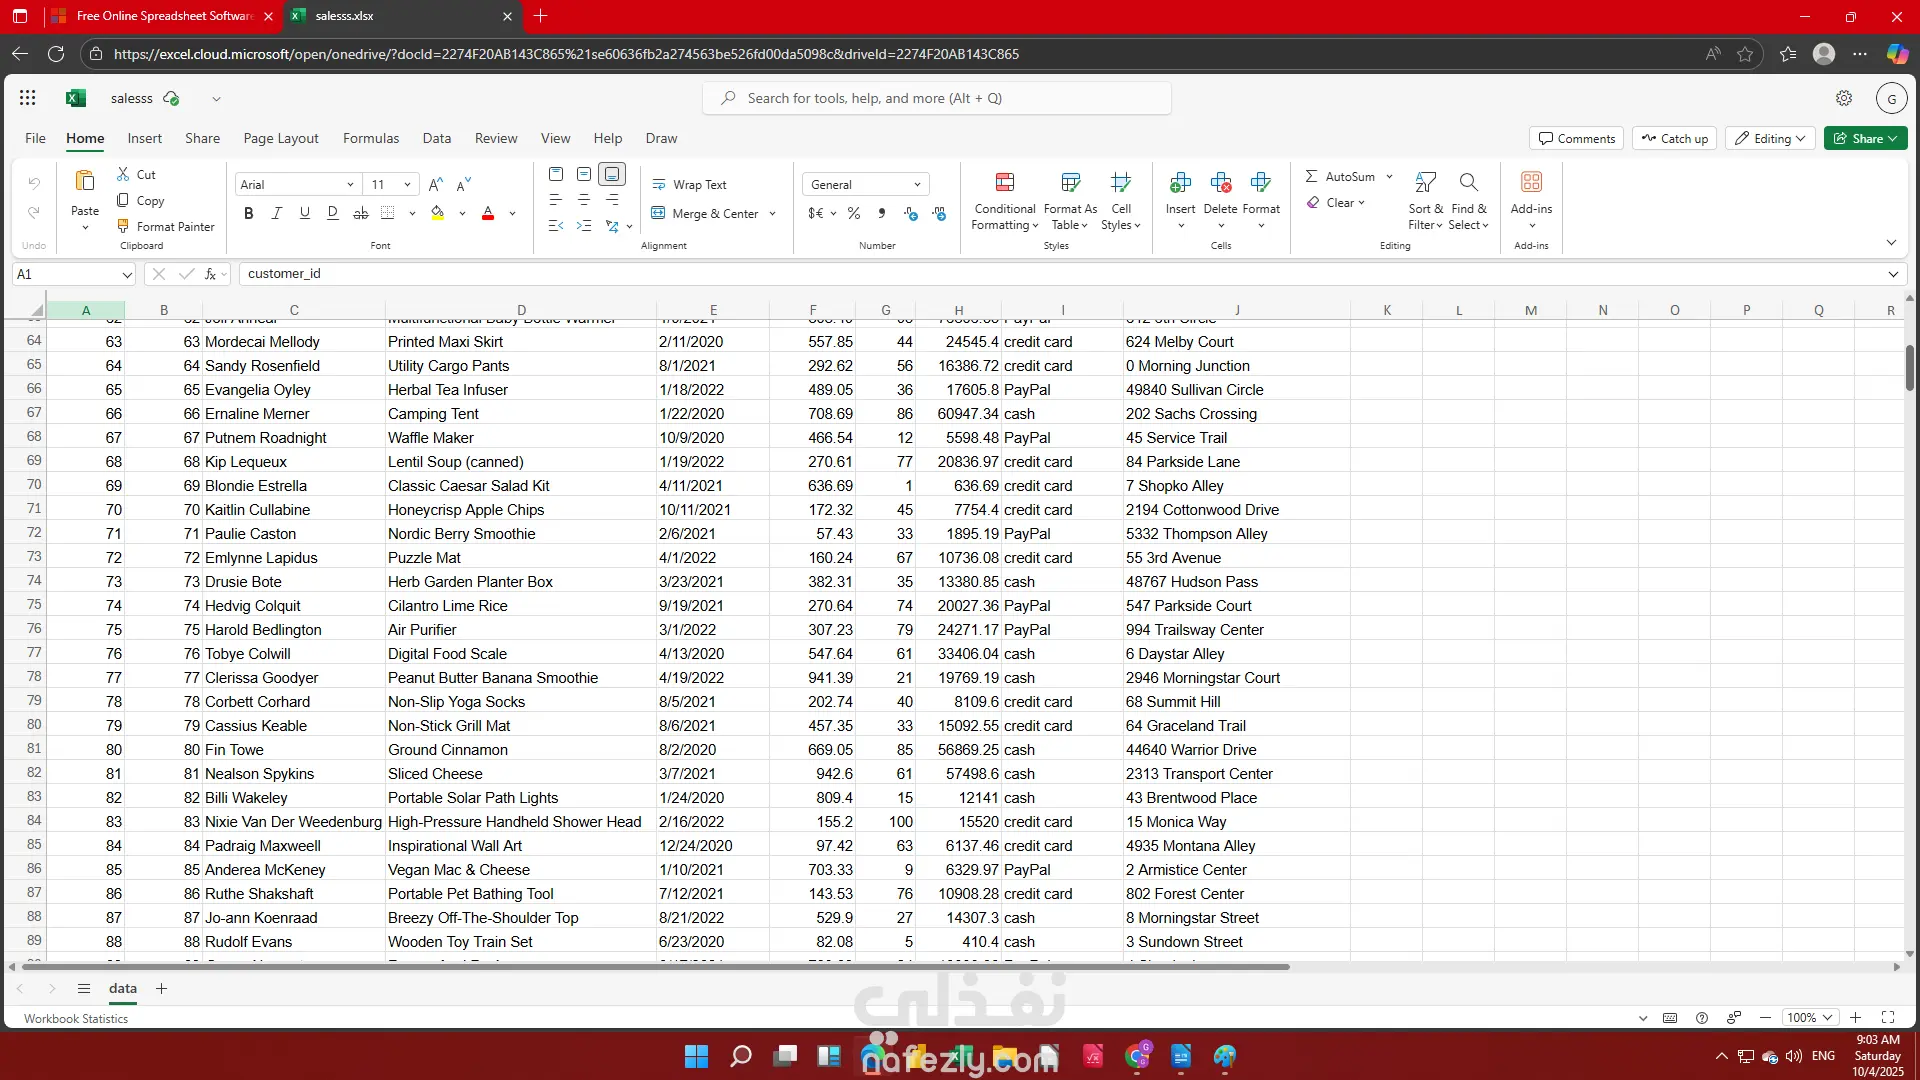Click the red font color swatch
The image size is (1920, 1080).
tap(488, 213)
